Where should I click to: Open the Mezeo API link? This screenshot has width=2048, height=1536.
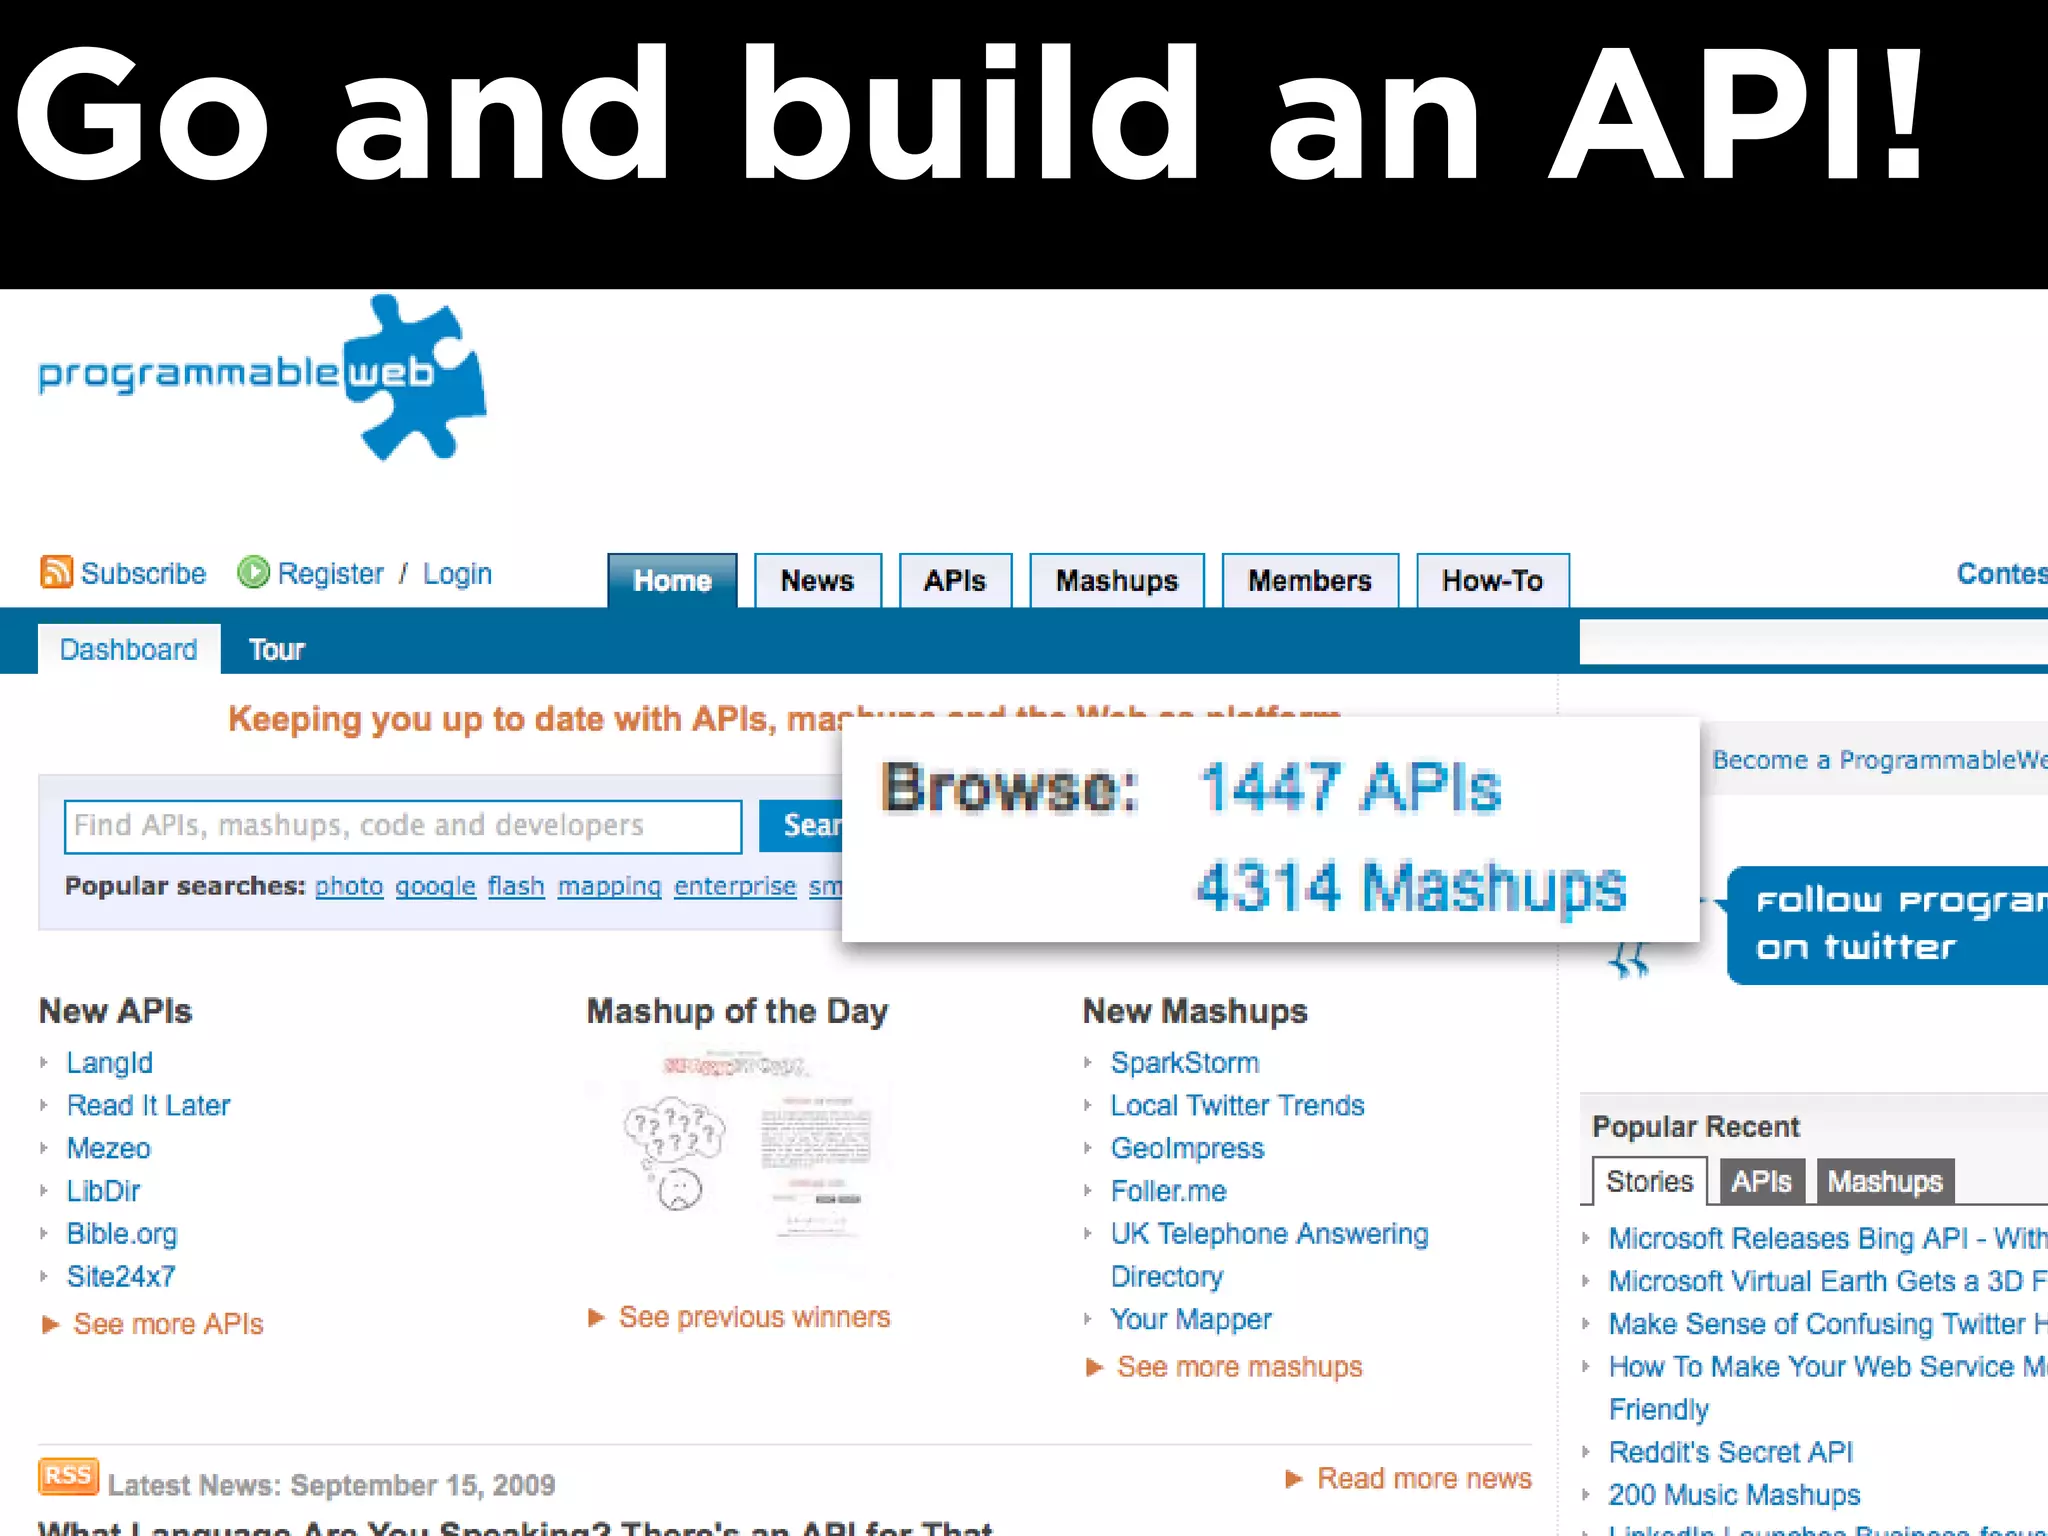pos(108,1148)
